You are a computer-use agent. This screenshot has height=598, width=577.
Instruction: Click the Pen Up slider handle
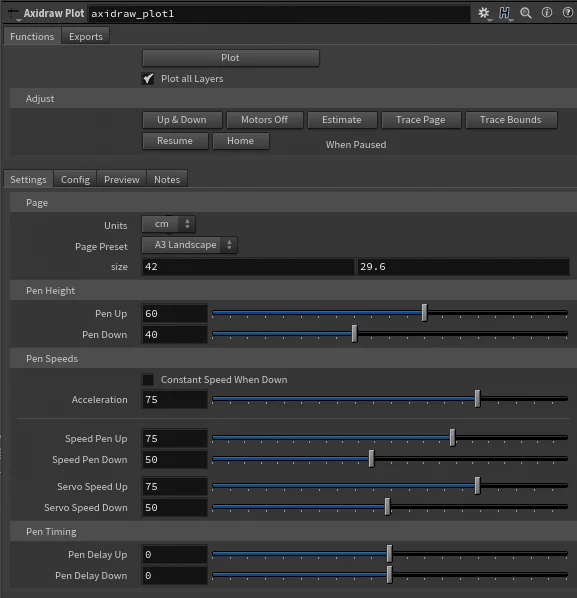click(424, 313)
